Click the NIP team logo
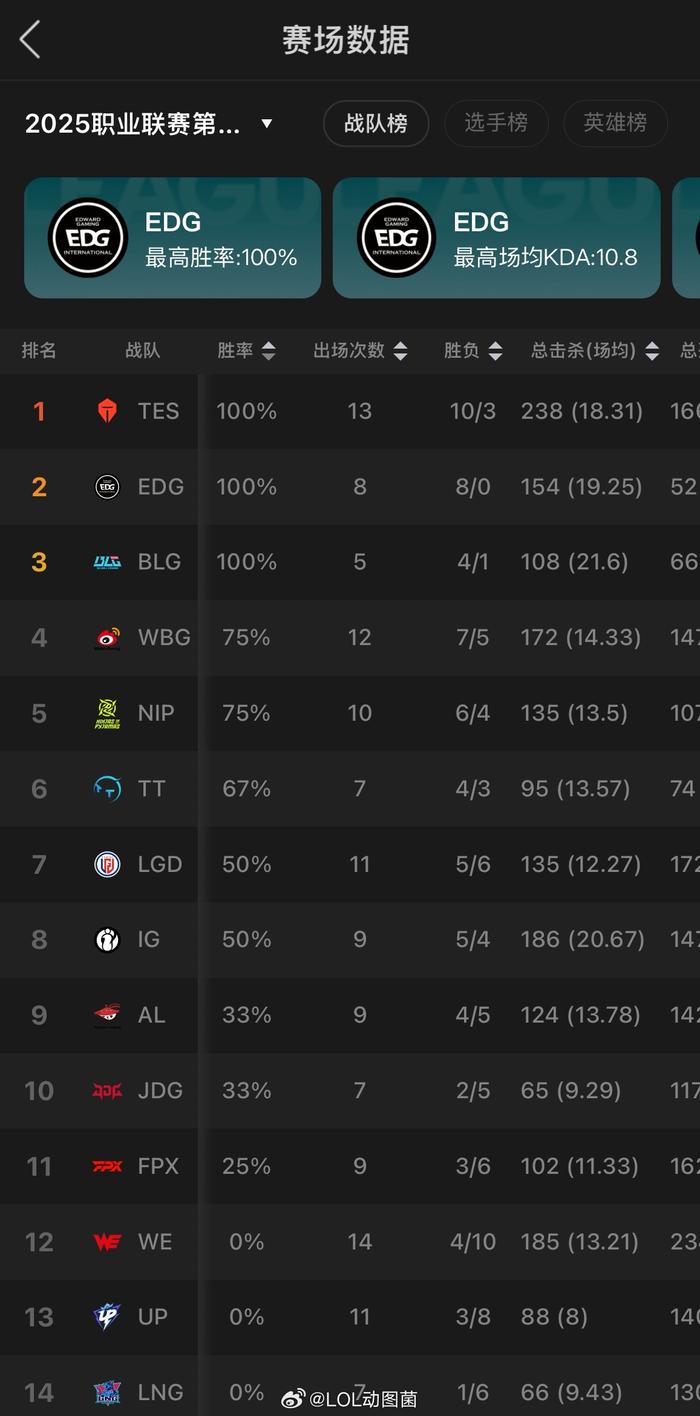This screenshot has width=700, height=1416. 107,713
